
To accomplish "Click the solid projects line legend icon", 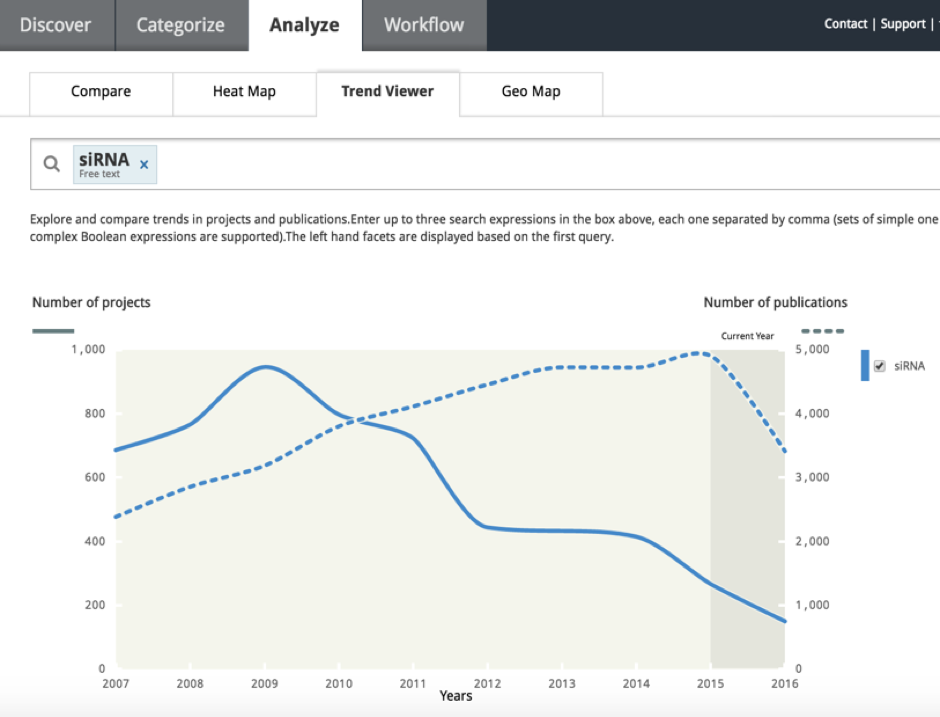I will pos(53,331).
